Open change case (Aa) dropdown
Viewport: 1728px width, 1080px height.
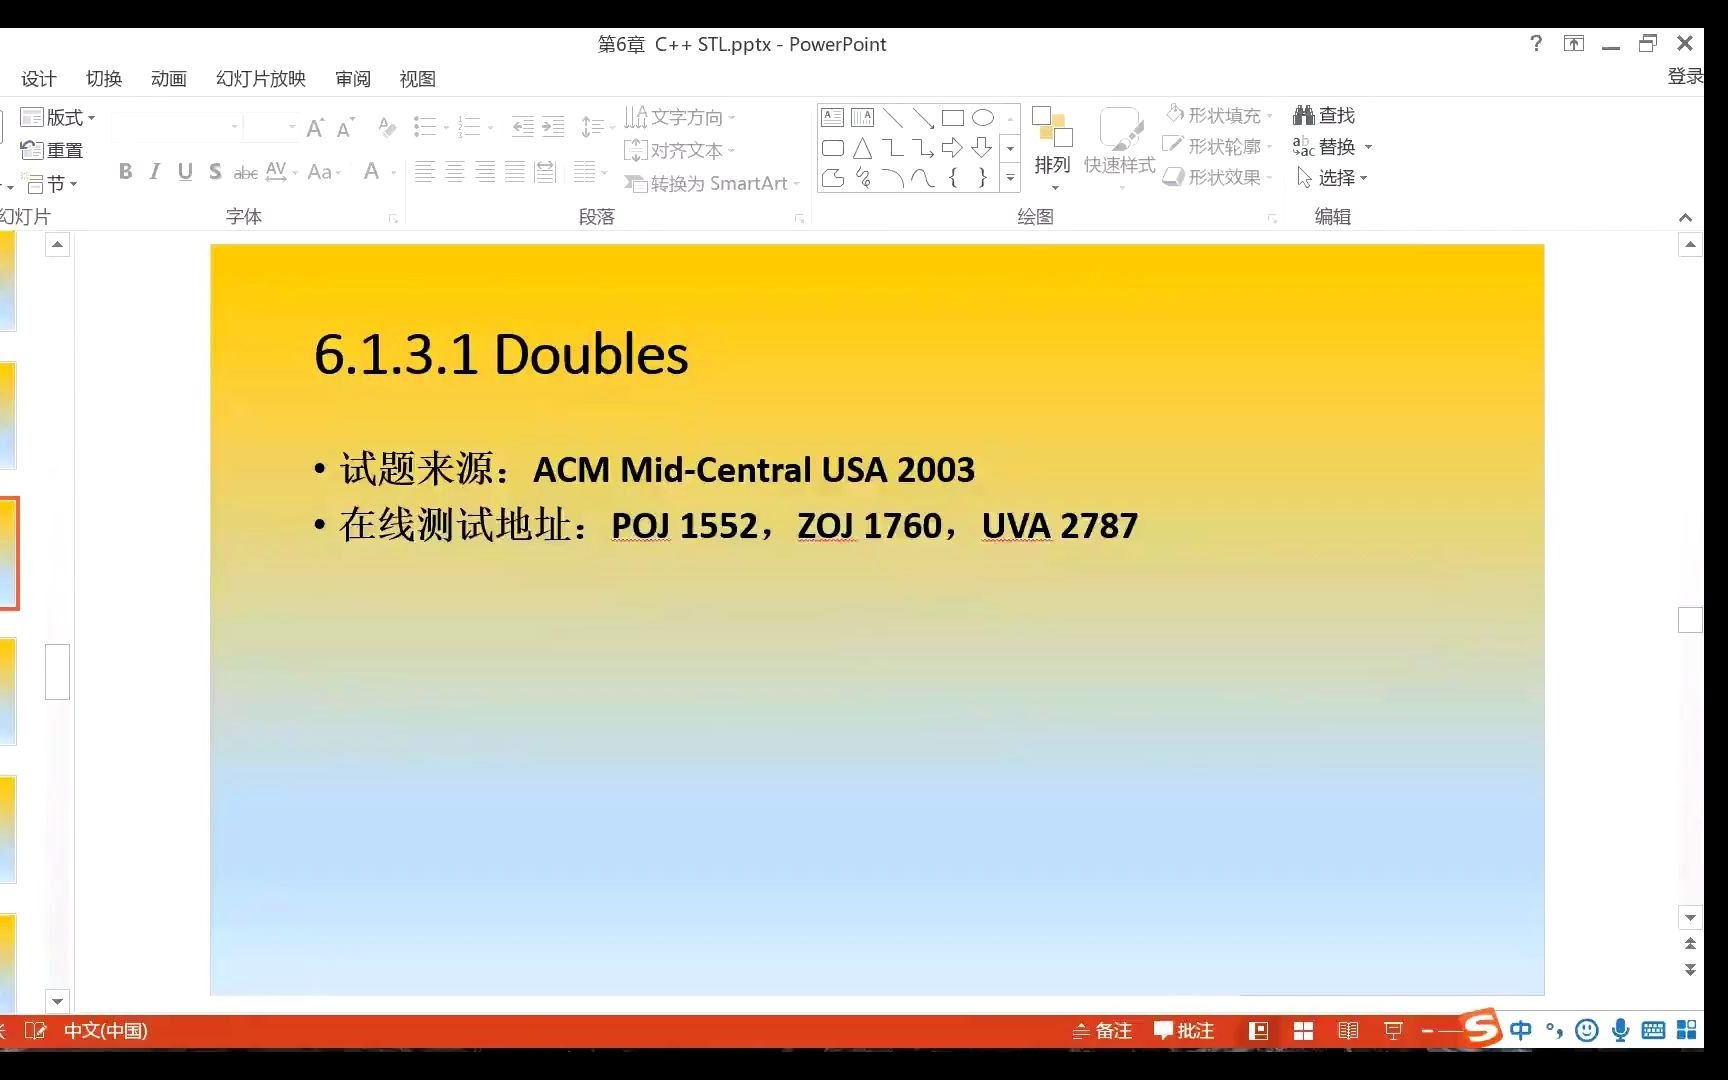pyautogui.click(x=324, y=172)
